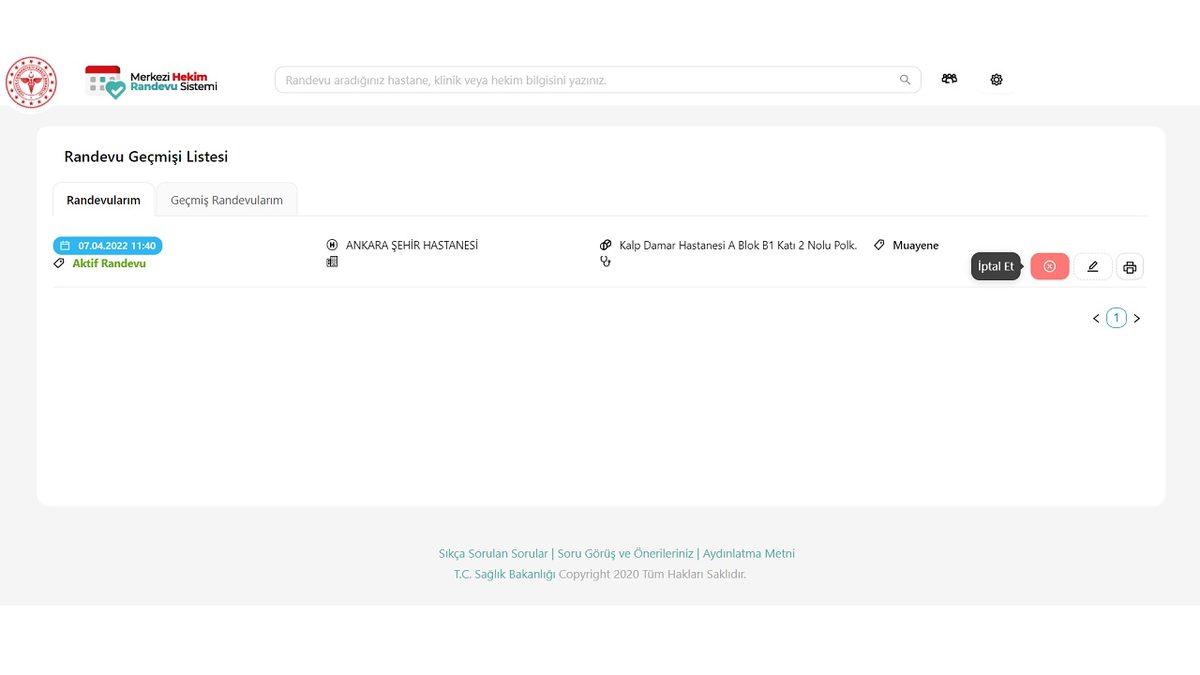Open the Aydınlatma Metni link
1200x675 pixels.
(748, 553)
